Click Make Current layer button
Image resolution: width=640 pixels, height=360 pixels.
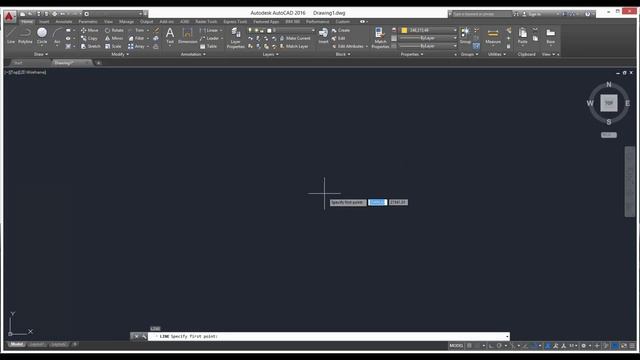click(x=295, y=38)
